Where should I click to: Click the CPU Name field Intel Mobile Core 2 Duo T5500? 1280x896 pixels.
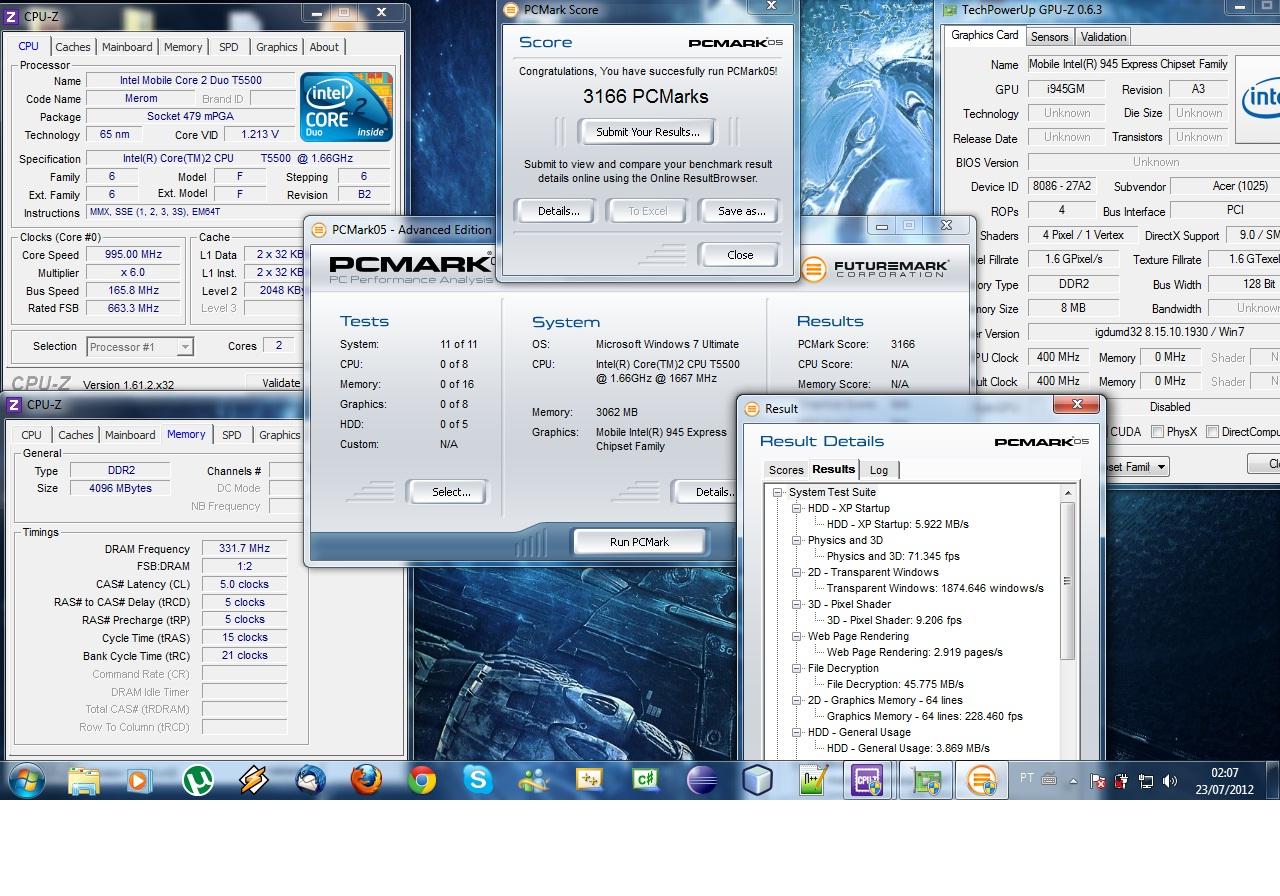click(x=190, y=81)
